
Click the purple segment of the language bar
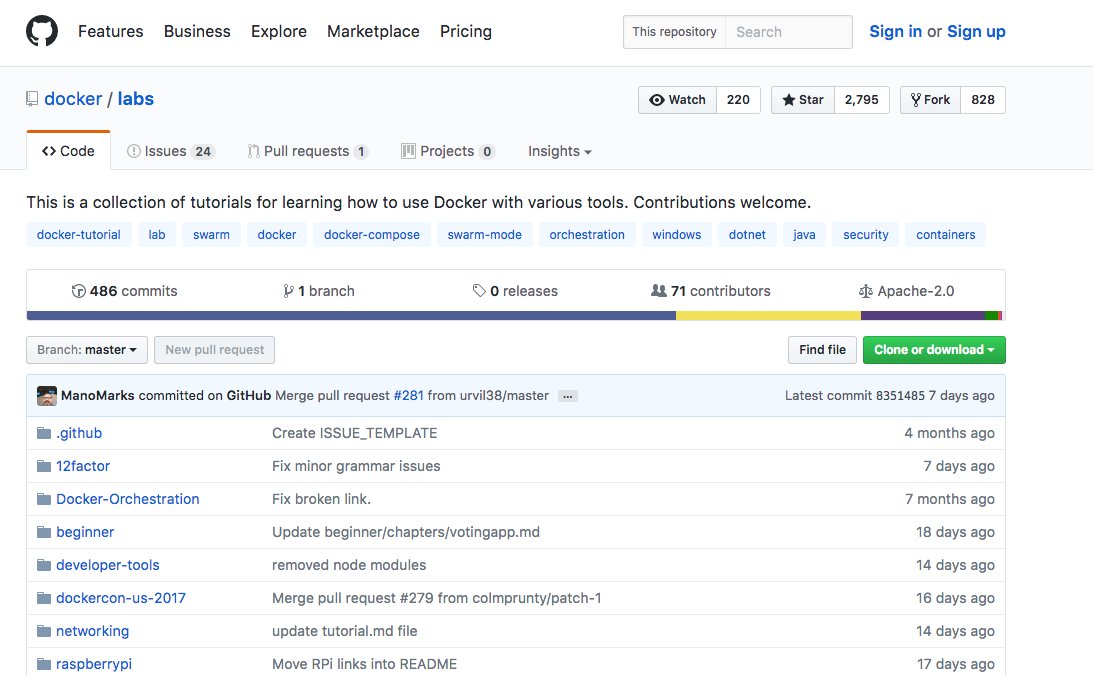[923, 316]
